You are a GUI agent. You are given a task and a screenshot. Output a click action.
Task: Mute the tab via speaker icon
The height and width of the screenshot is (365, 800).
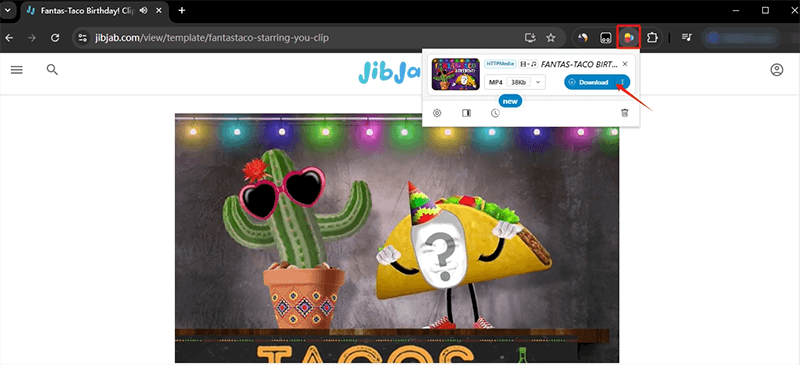(x=143, y=10)
